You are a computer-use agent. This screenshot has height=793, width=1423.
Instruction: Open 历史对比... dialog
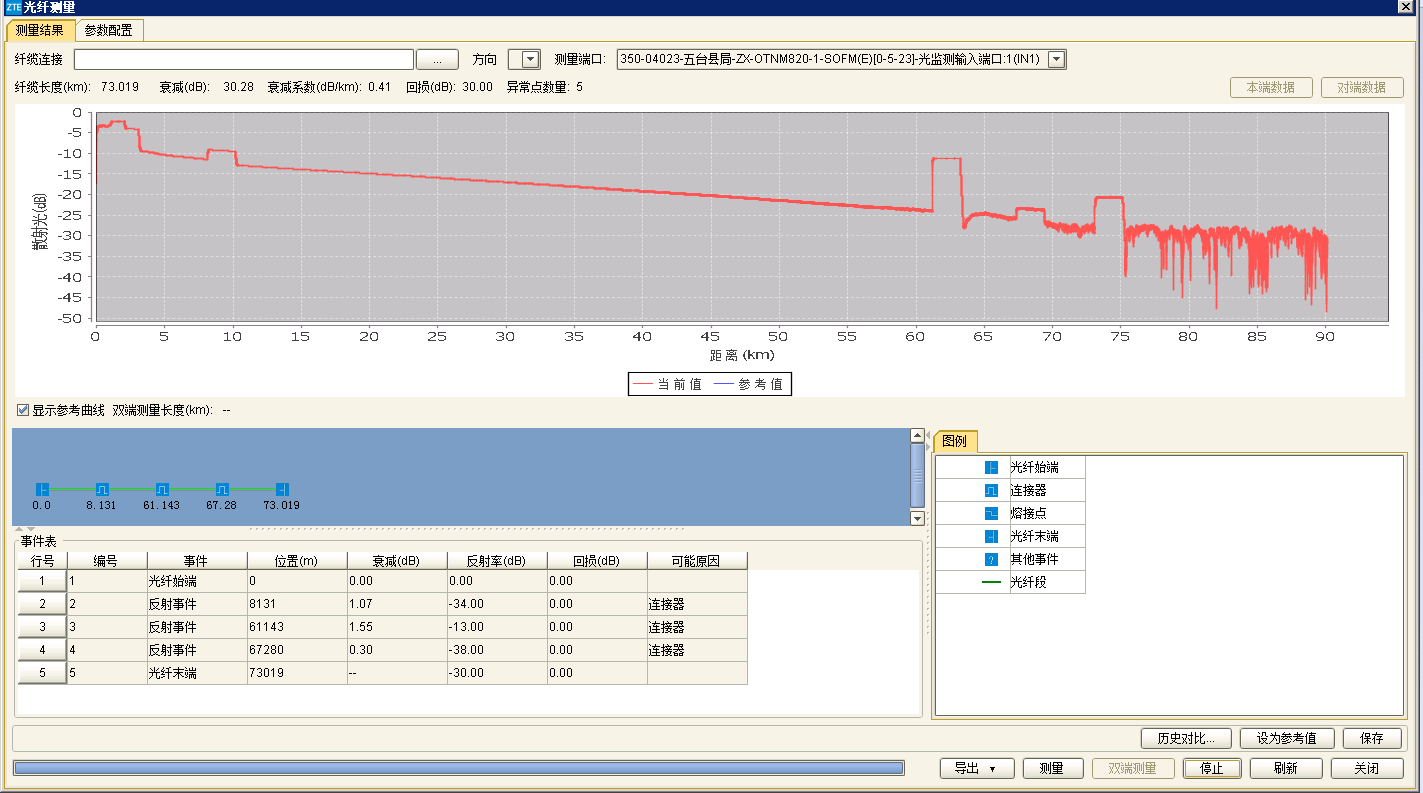[1186, 738]
